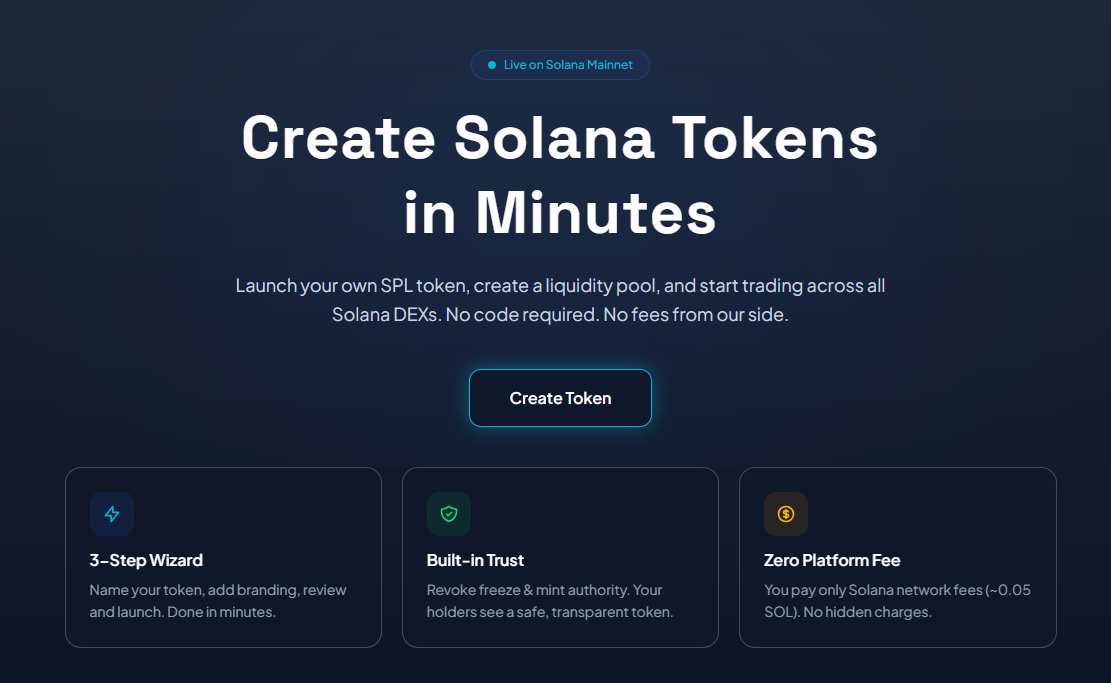1111x683 pixels.
Task: Choose the Zero Platform Fee card
Action: pos(897,556)
